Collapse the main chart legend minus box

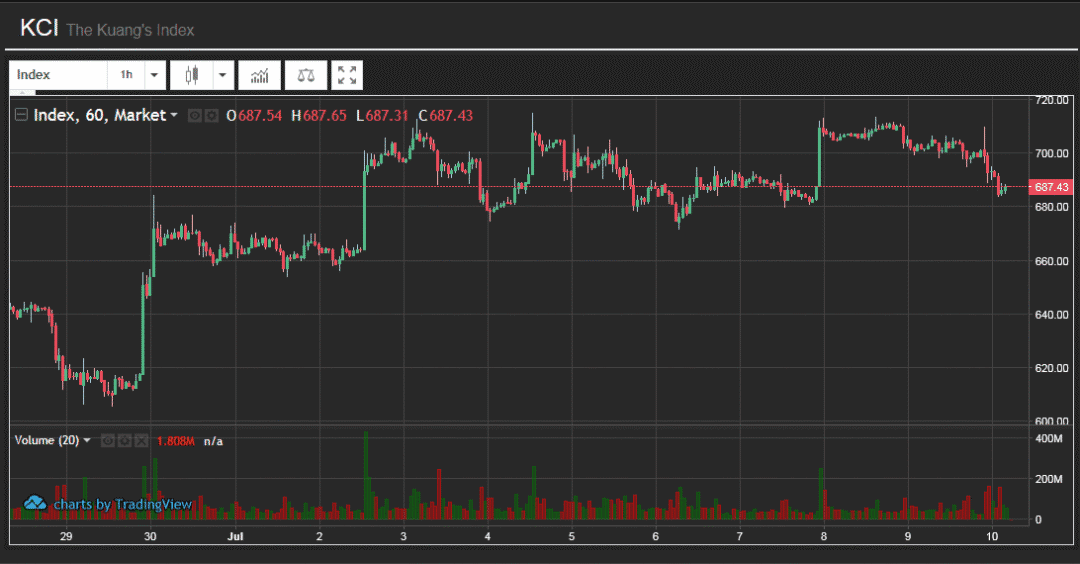(21, 115)
